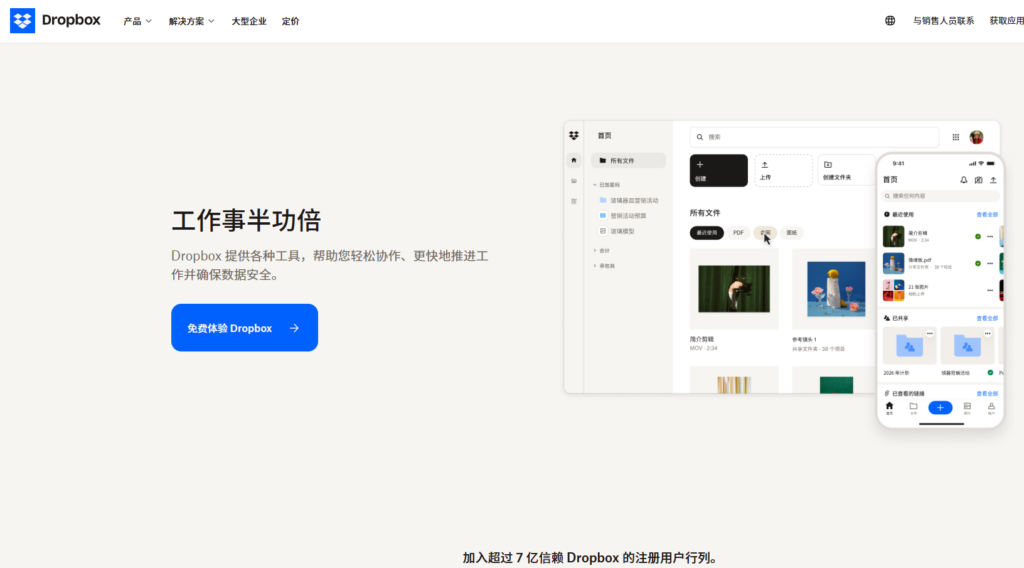Tap the files folder tab in phone bar
The image size is (1024, 568).
(x=914, y=408)
